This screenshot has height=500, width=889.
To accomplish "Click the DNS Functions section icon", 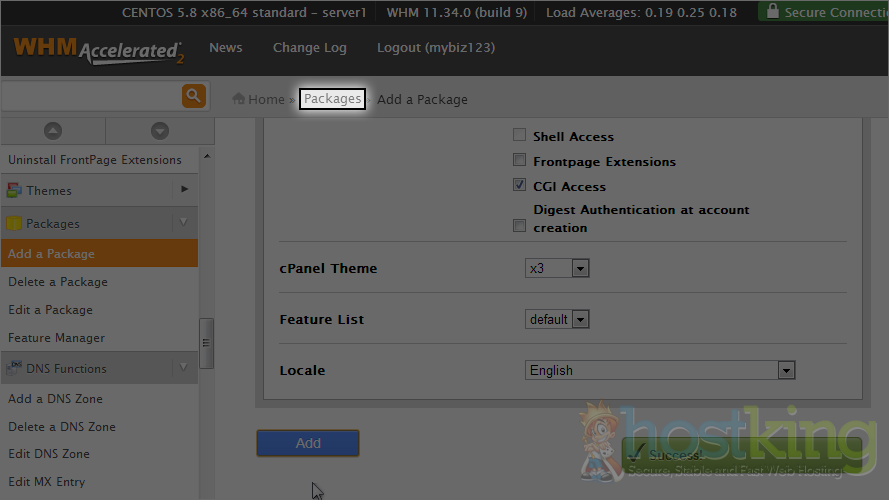I will (14, 368).
